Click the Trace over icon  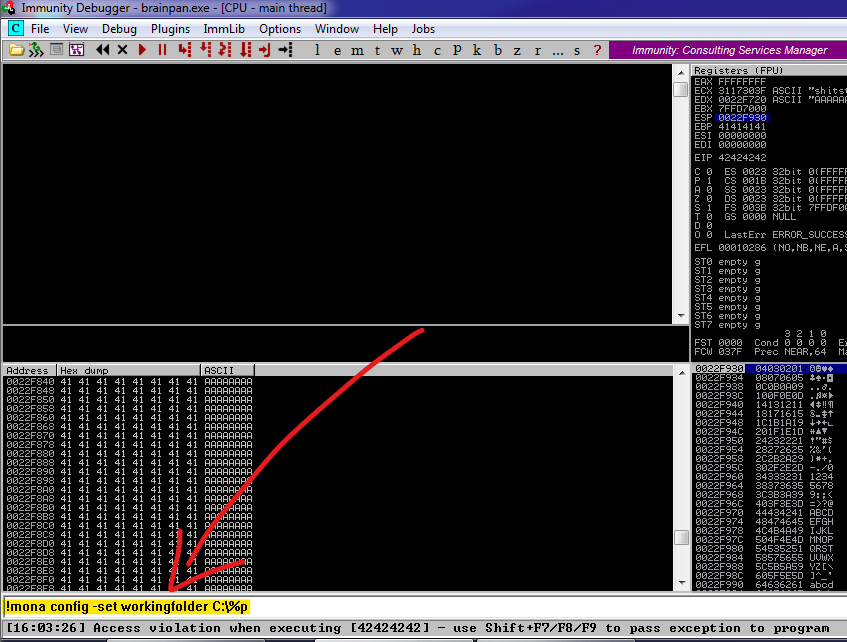click(x=245, y=50)
